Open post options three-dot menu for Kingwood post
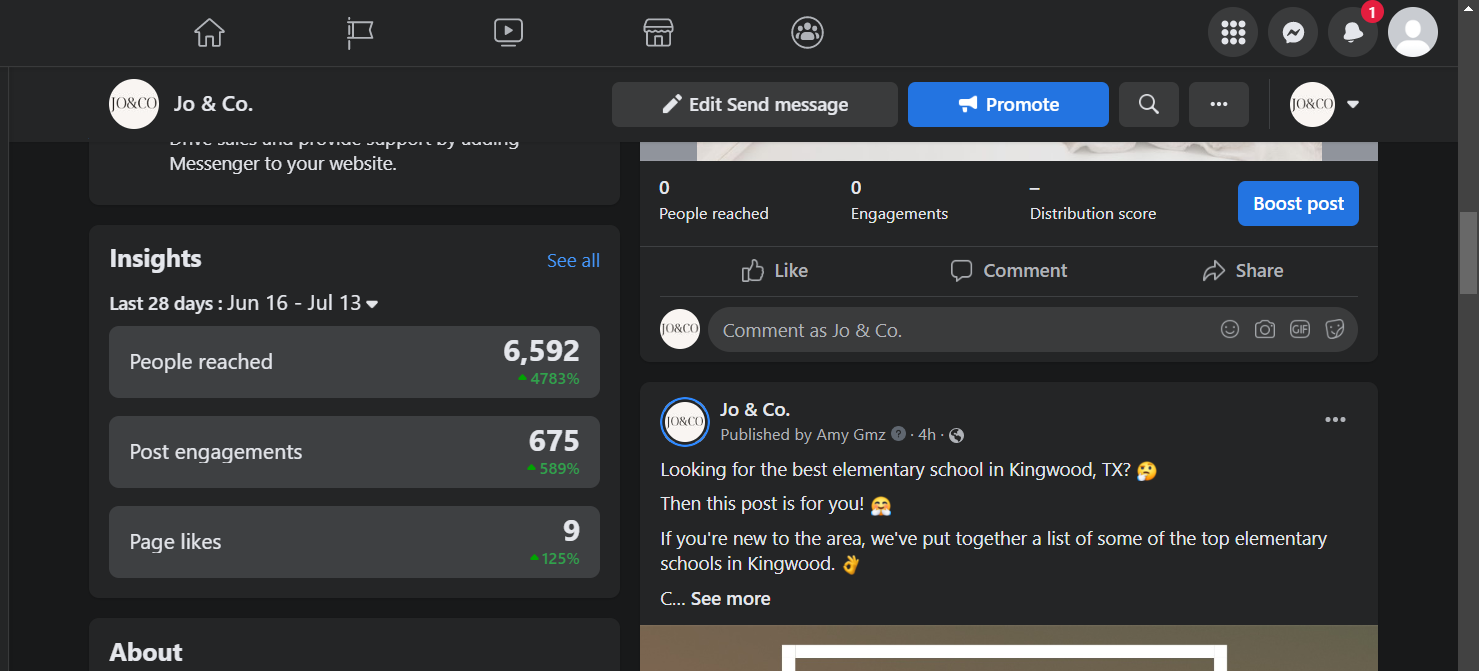 tap(1335, 420)
